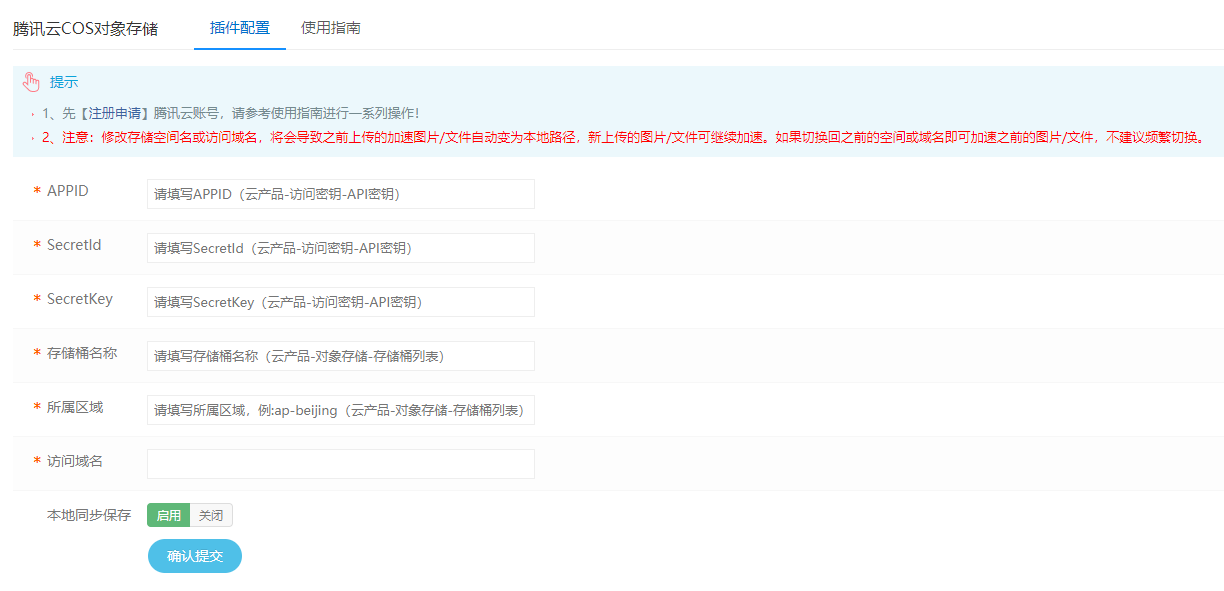
Task: Click the 提示 heading text
Action: [64, 82]
